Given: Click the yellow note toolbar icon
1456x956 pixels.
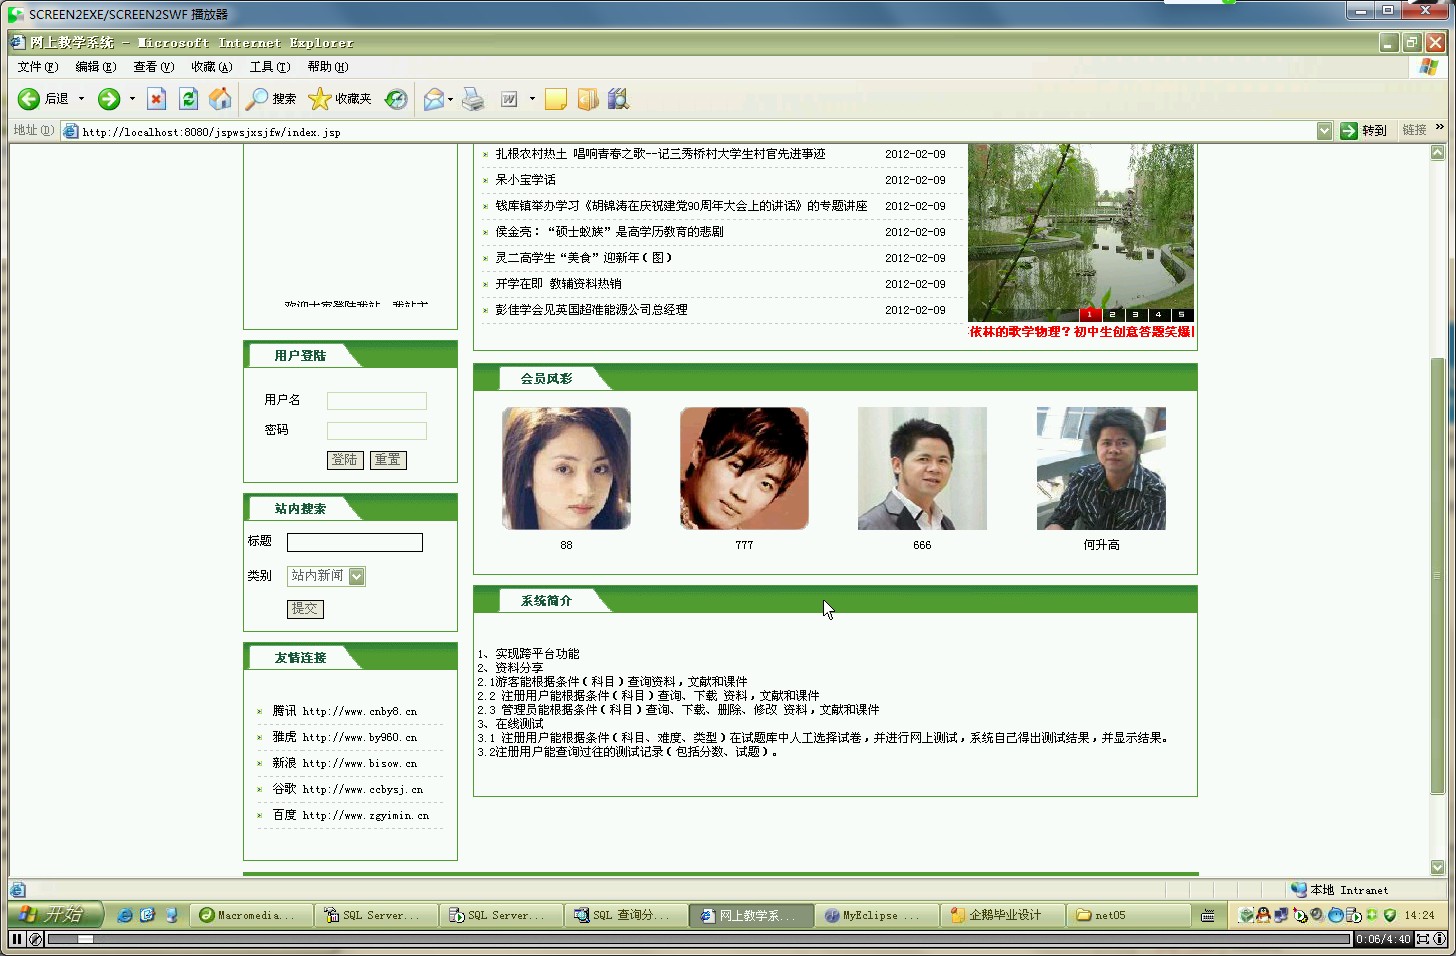Looking at the screenshot, I should pos(556,99).
